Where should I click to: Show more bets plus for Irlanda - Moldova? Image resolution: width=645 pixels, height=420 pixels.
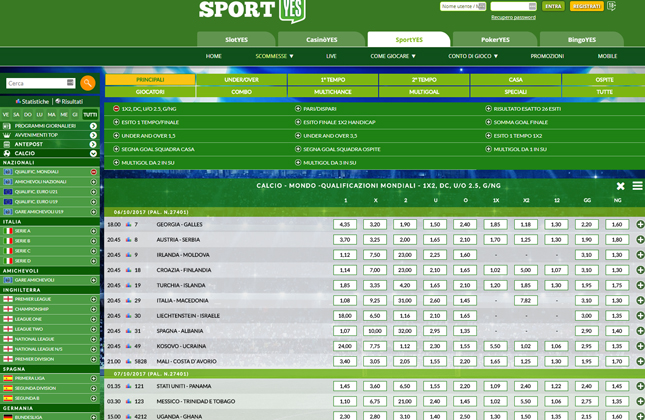(640, 255)
